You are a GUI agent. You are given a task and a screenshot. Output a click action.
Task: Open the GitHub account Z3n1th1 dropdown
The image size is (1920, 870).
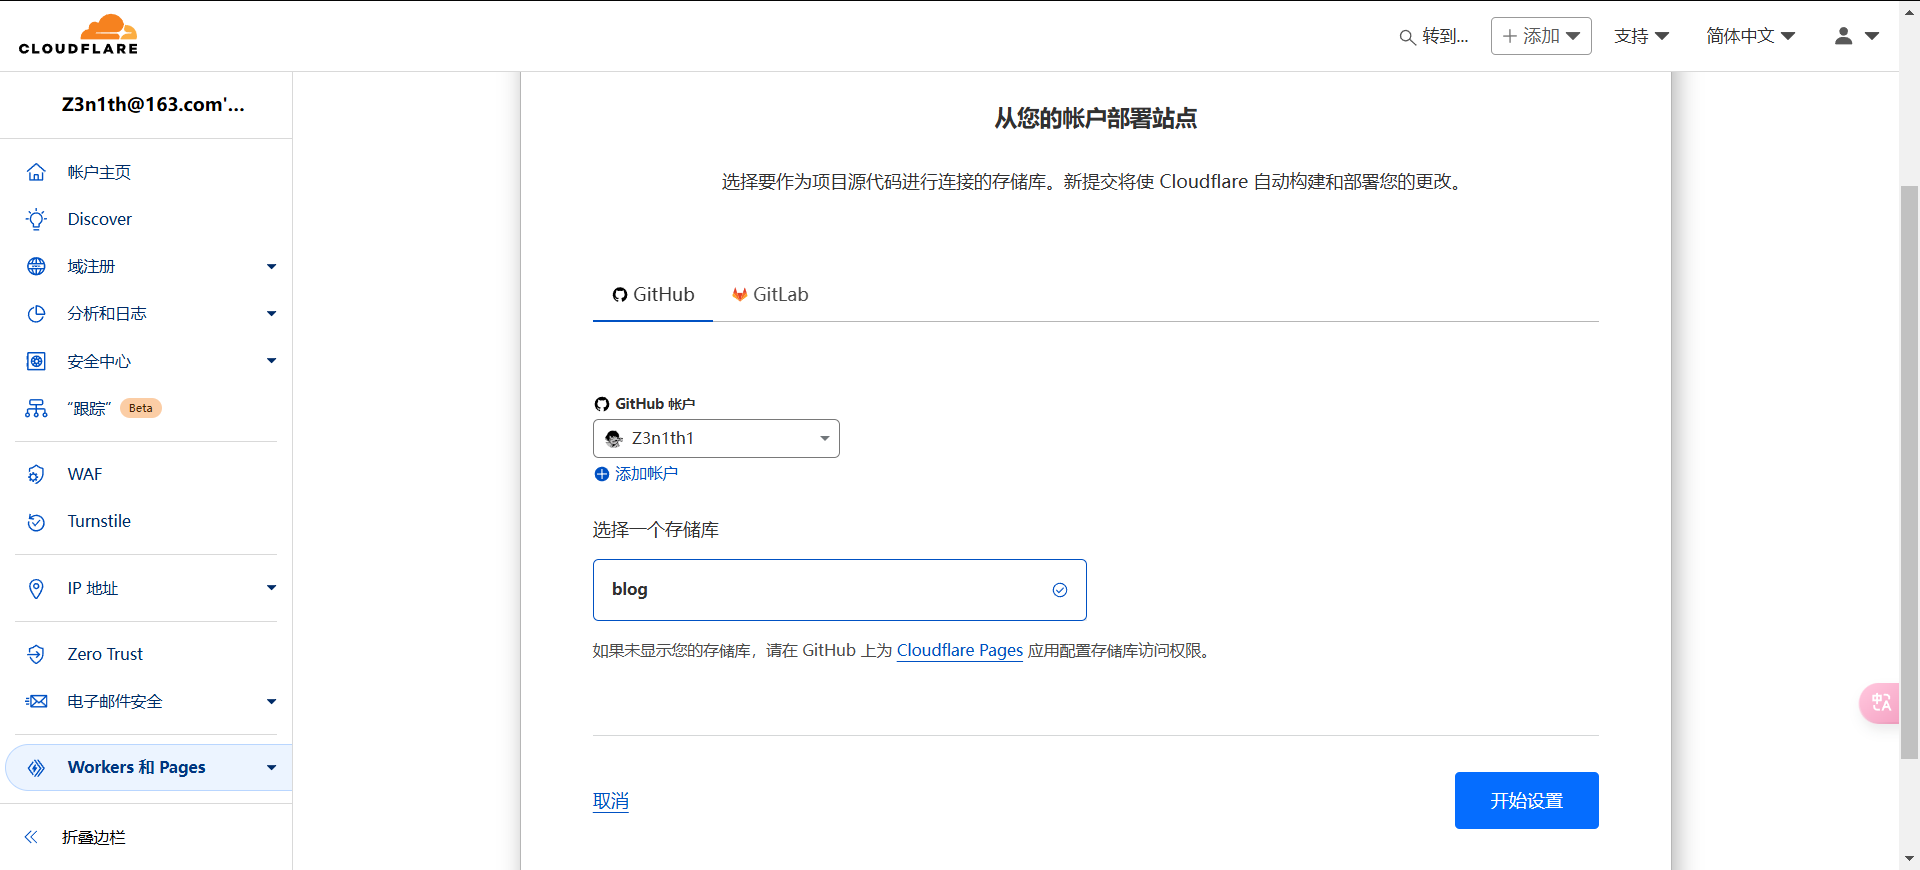pos(716,438)
